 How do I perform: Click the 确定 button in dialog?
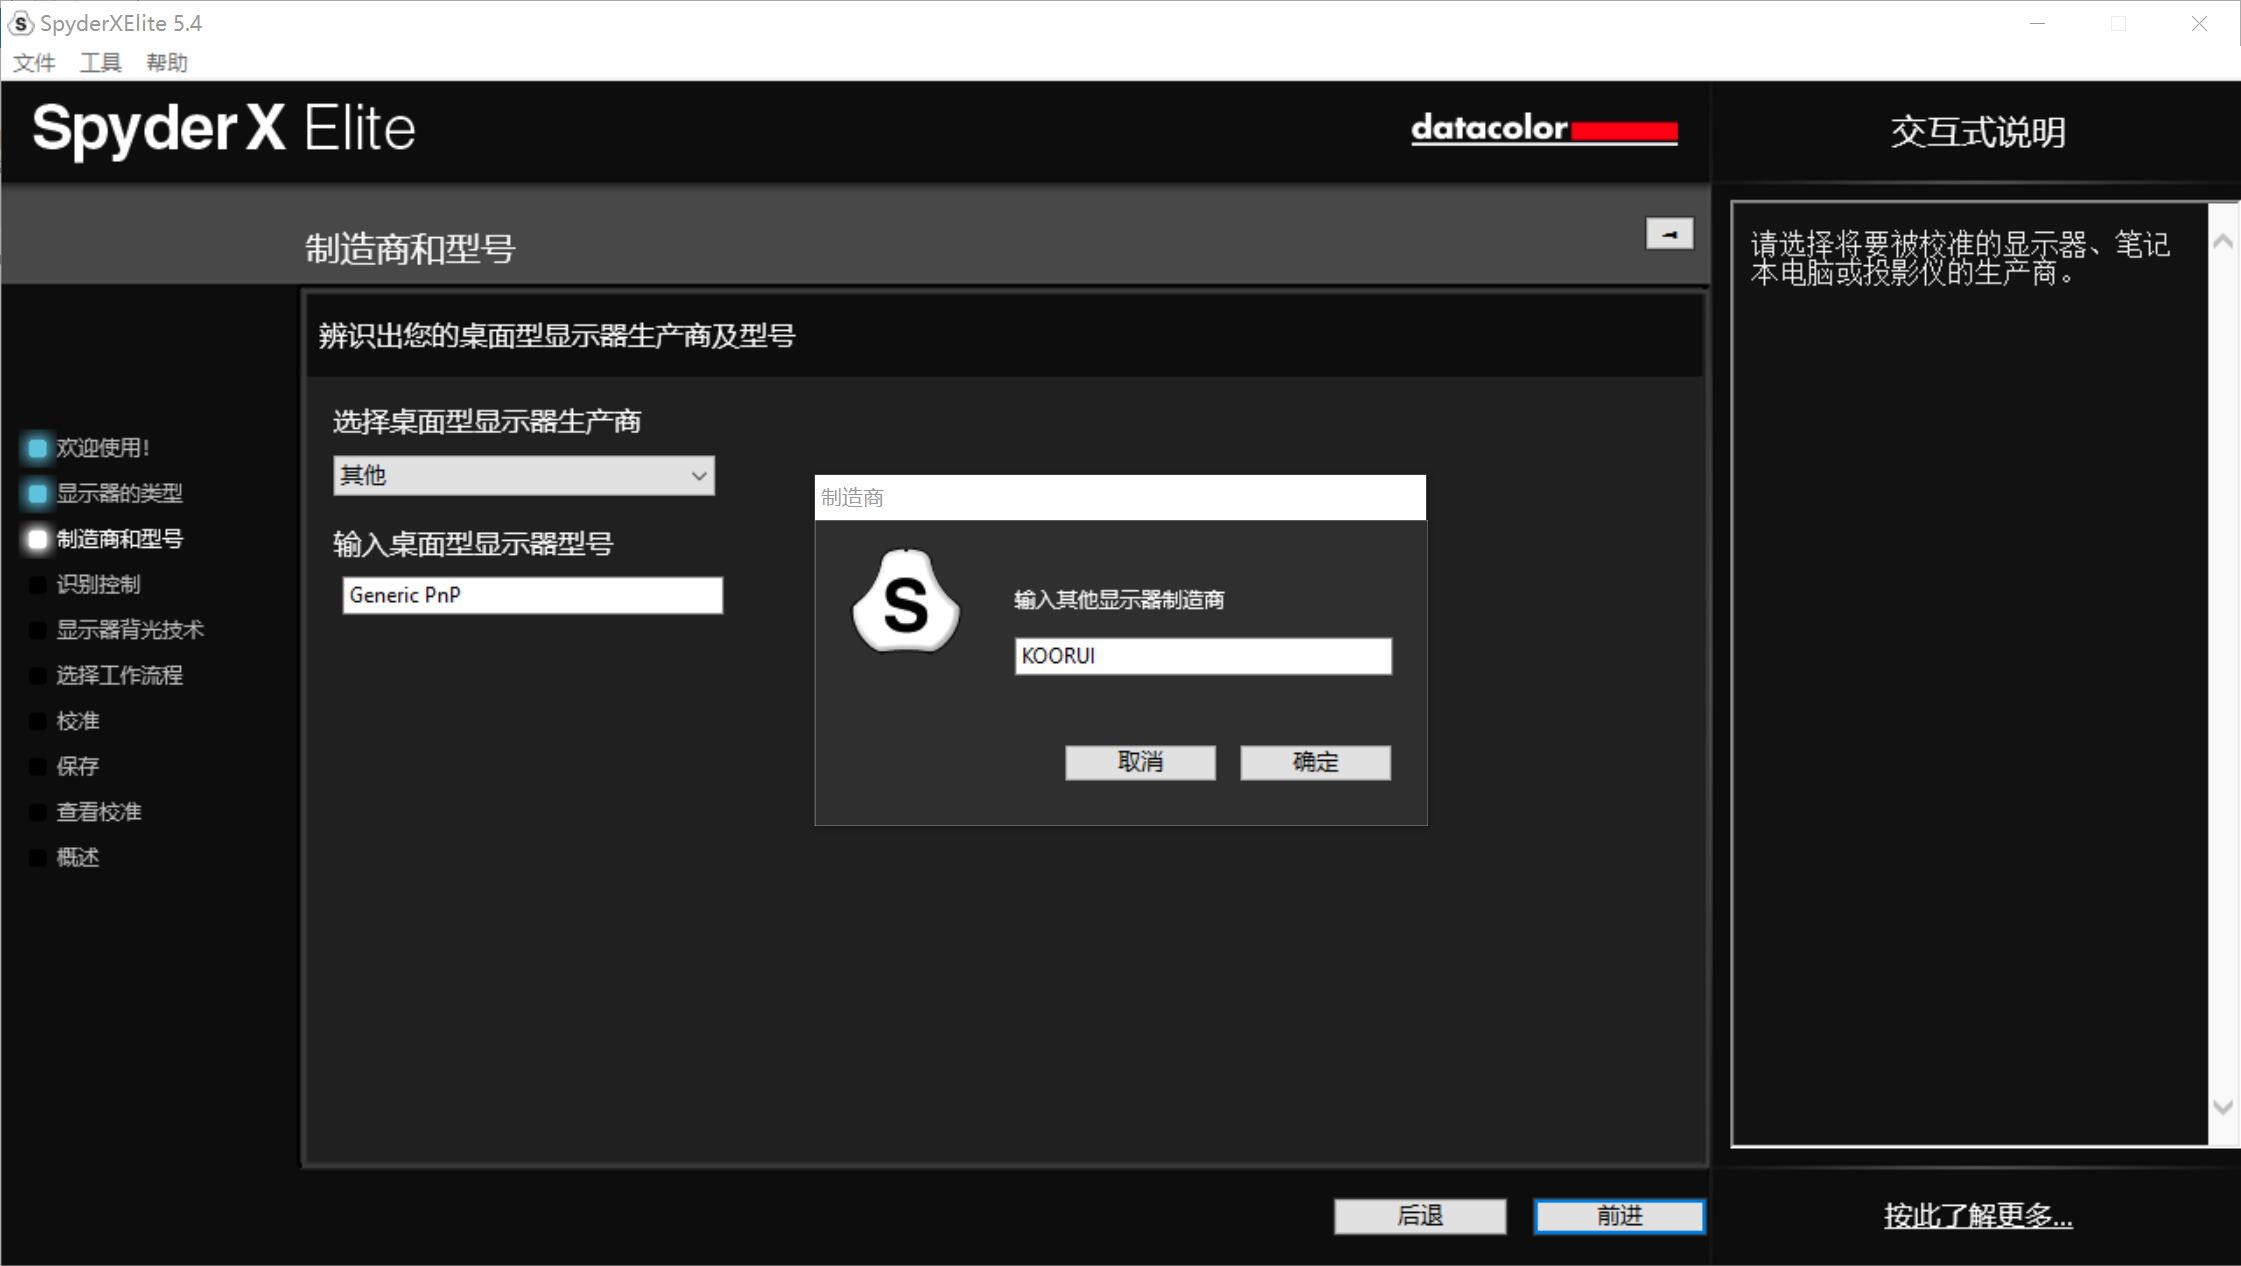click(x=1315, y=762)
